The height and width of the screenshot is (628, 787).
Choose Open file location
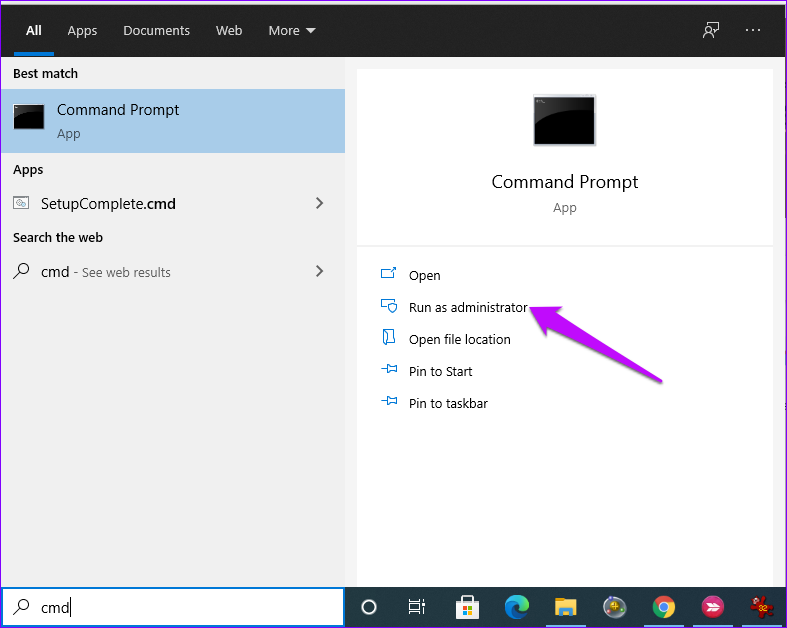pos(460,339)
